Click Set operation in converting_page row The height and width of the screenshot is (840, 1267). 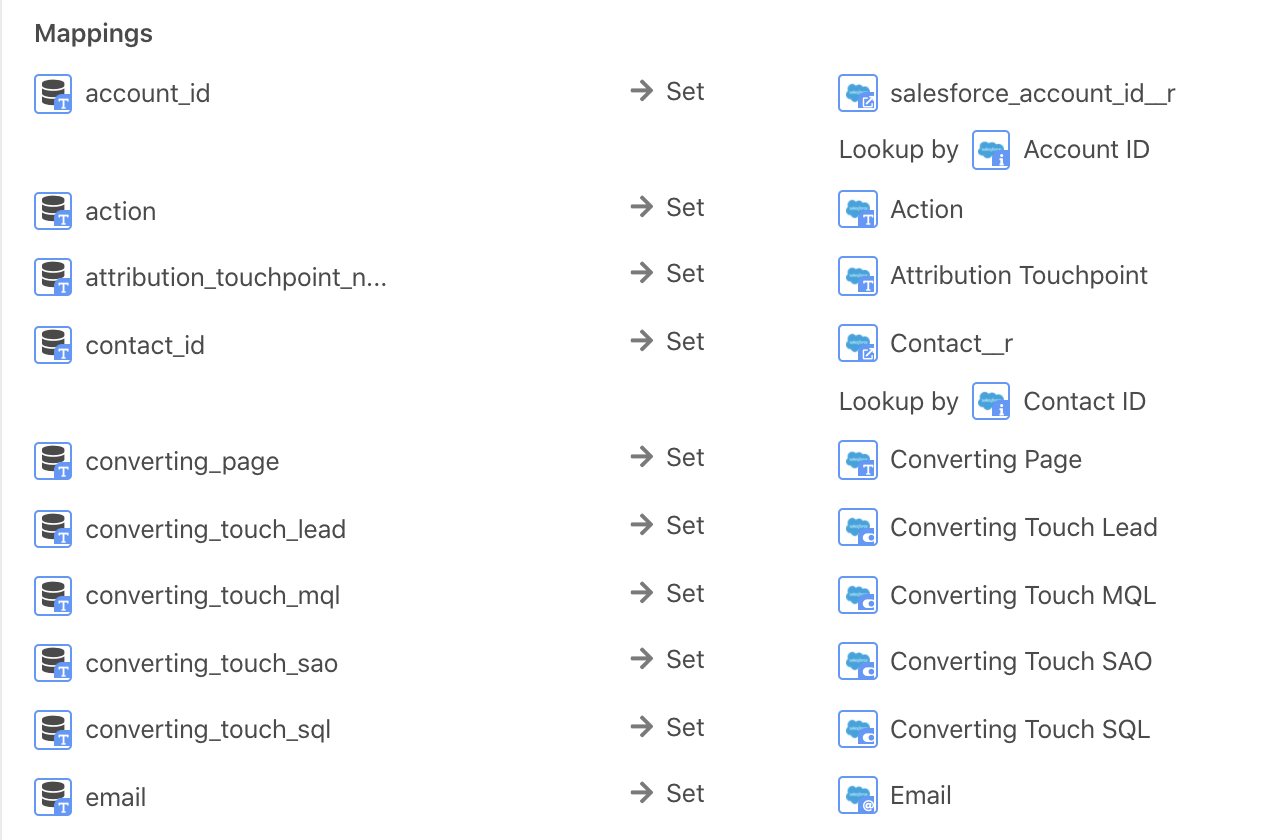[668, 458]
